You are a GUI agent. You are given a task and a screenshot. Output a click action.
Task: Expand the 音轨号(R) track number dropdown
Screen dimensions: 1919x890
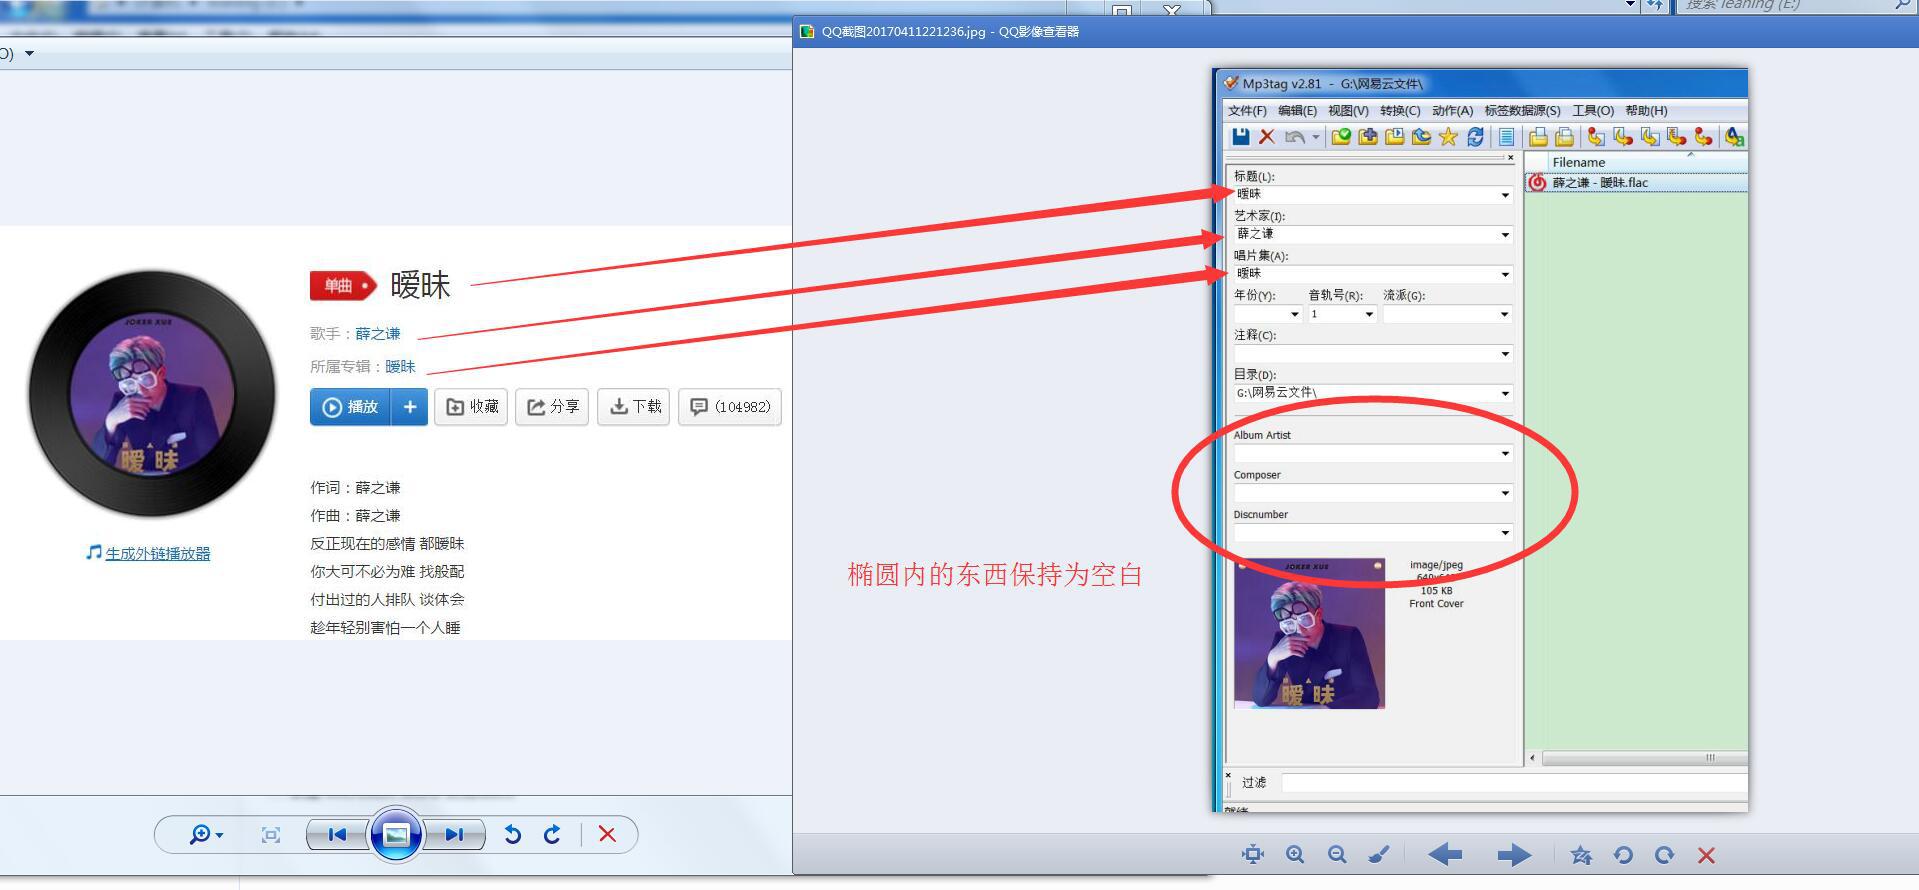click(1369, 314)
